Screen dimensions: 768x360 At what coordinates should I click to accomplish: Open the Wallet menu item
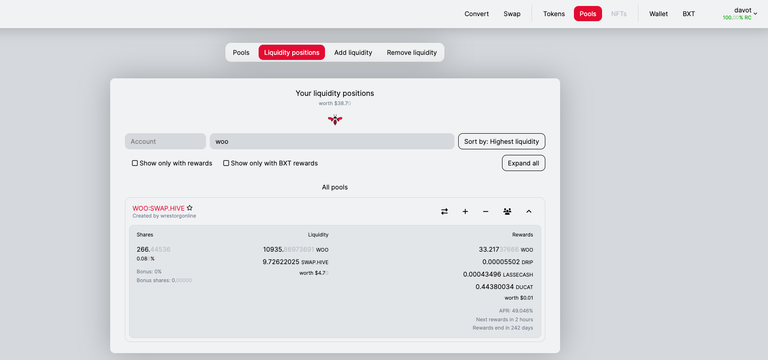click(x=658, y=14)
